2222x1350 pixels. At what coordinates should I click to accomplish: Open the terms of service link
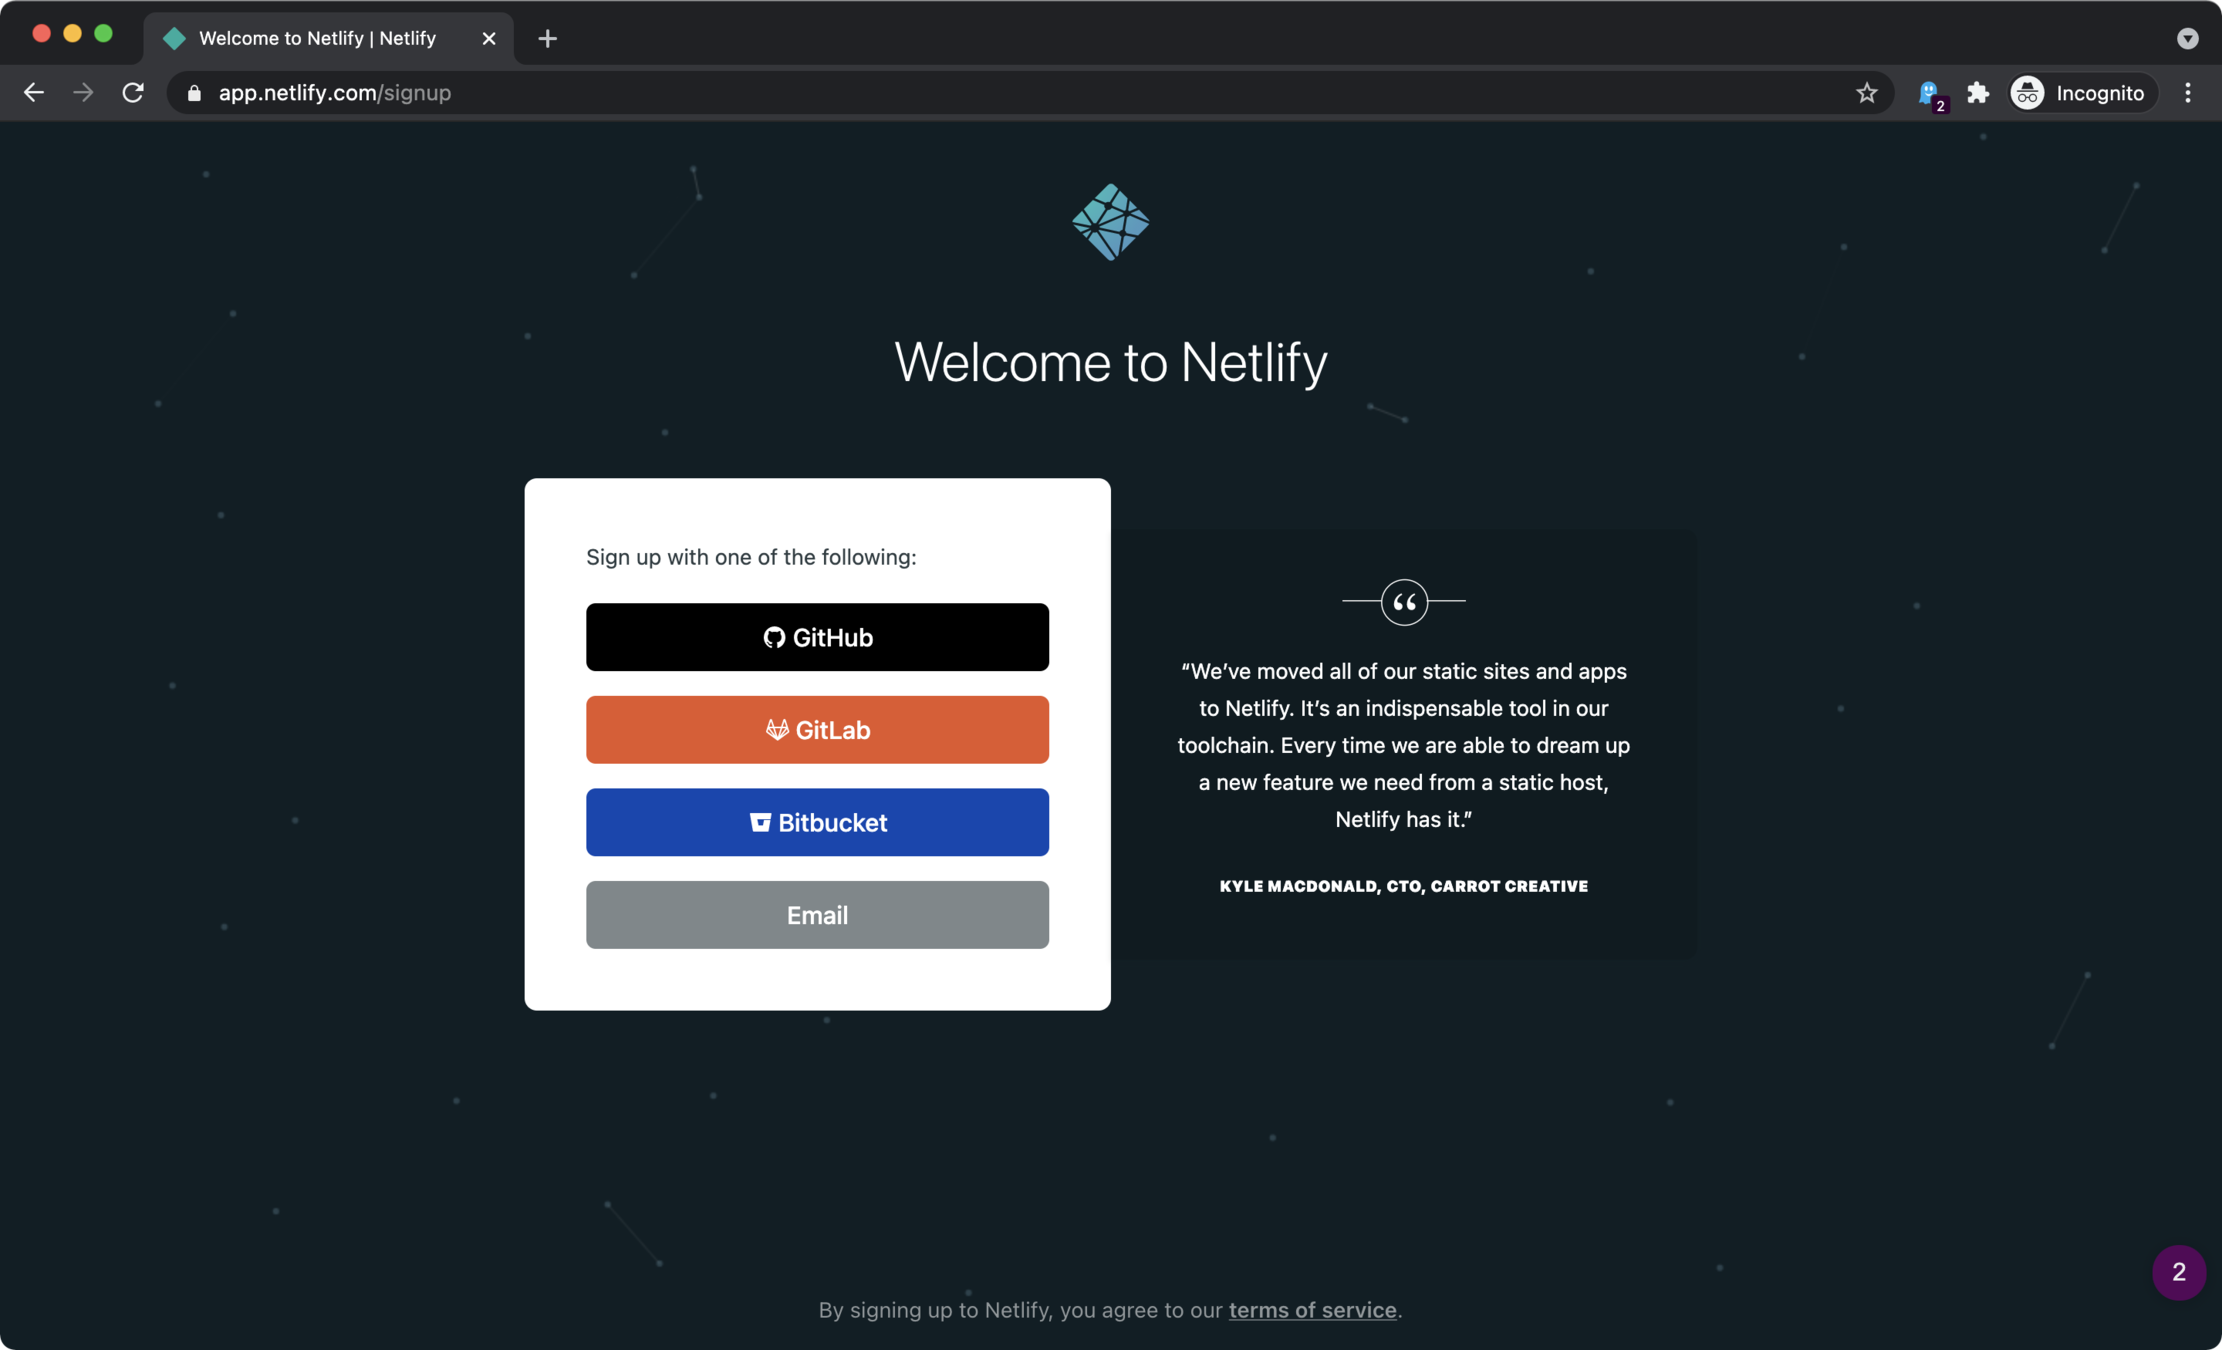1312,1310
